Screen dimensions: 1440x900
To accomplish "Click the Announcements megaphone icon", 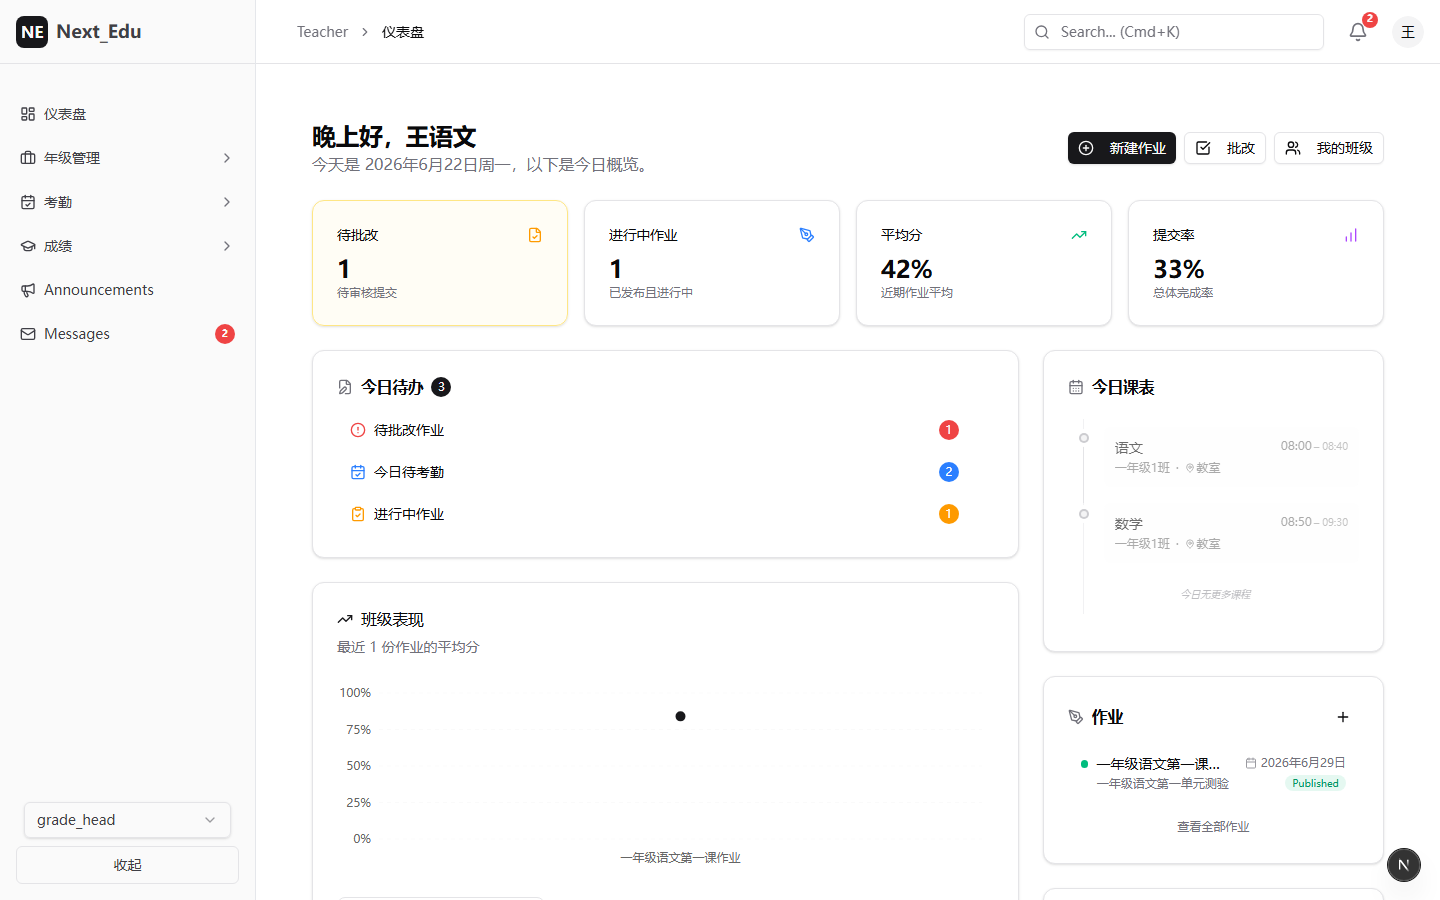I will pyautogui.click(x=28, y=290).
